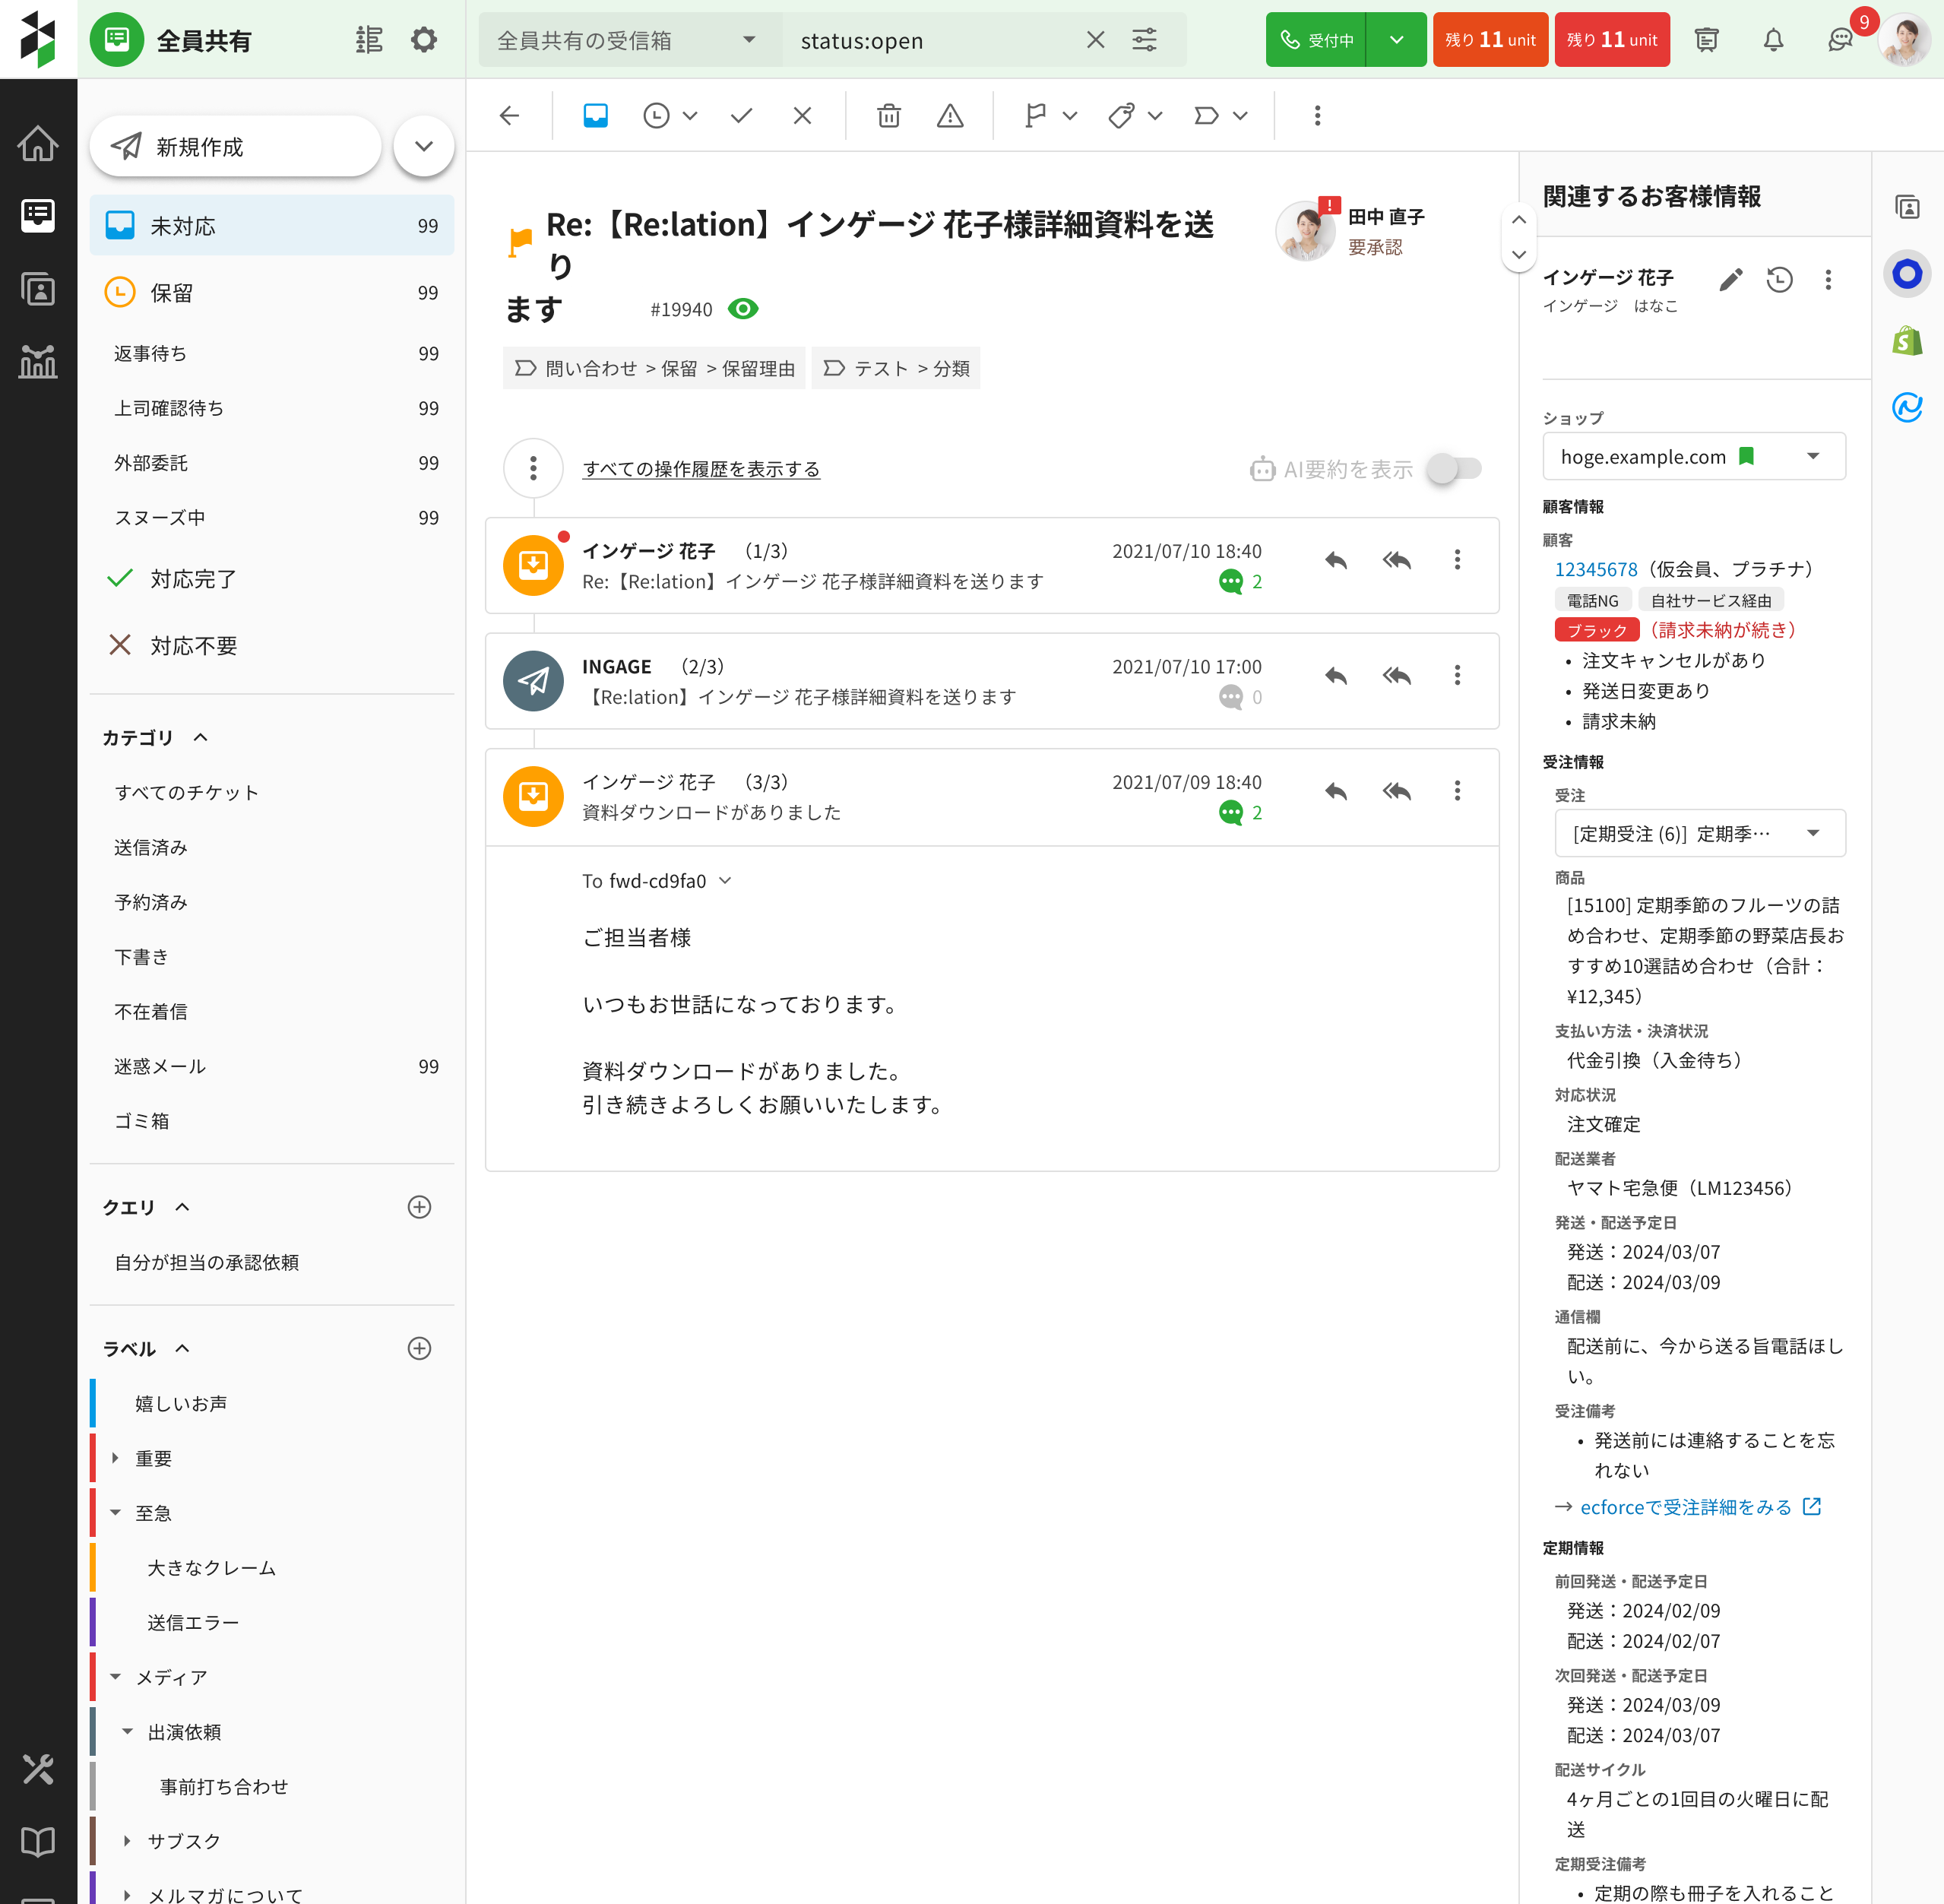Open chat messages icon with badge 9
Image resolution: width=1944 pixels, height=1904 pixels.
coord(1839,40)
